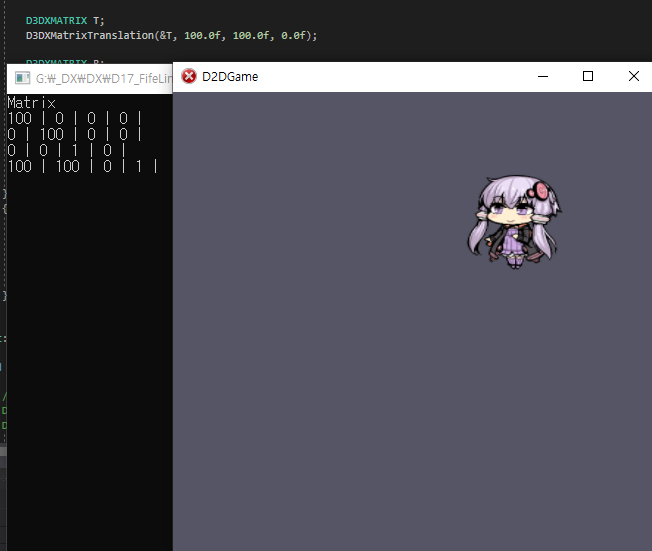
Task: Click console row '0 | 100 | 0 | 0 |'
Action: pos(75,134)
